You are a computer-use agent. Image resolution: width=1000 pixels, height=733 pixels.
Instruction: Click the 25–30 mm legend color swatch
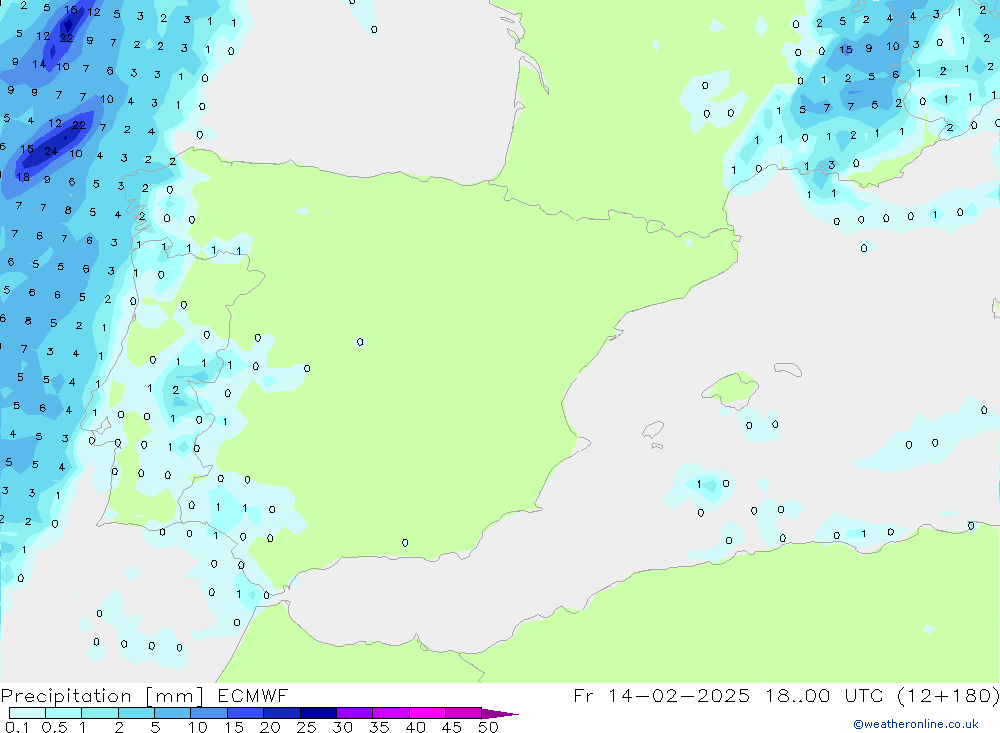[x=318, y=713]
